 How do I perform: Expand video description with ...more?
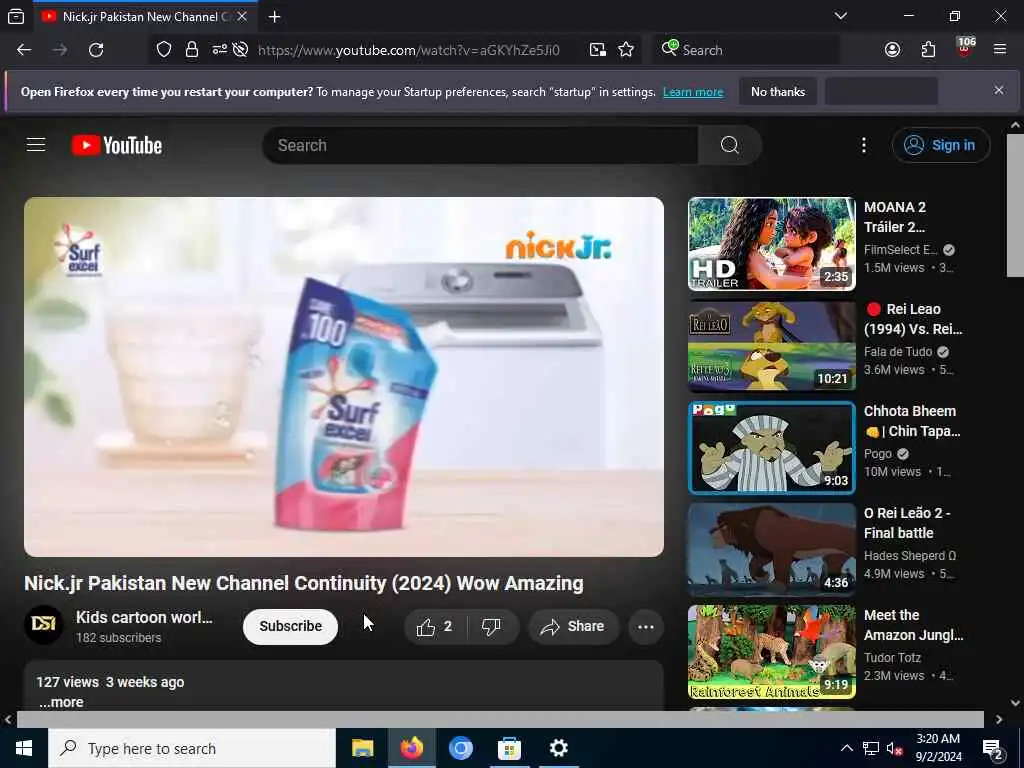[x=61, y=702]
